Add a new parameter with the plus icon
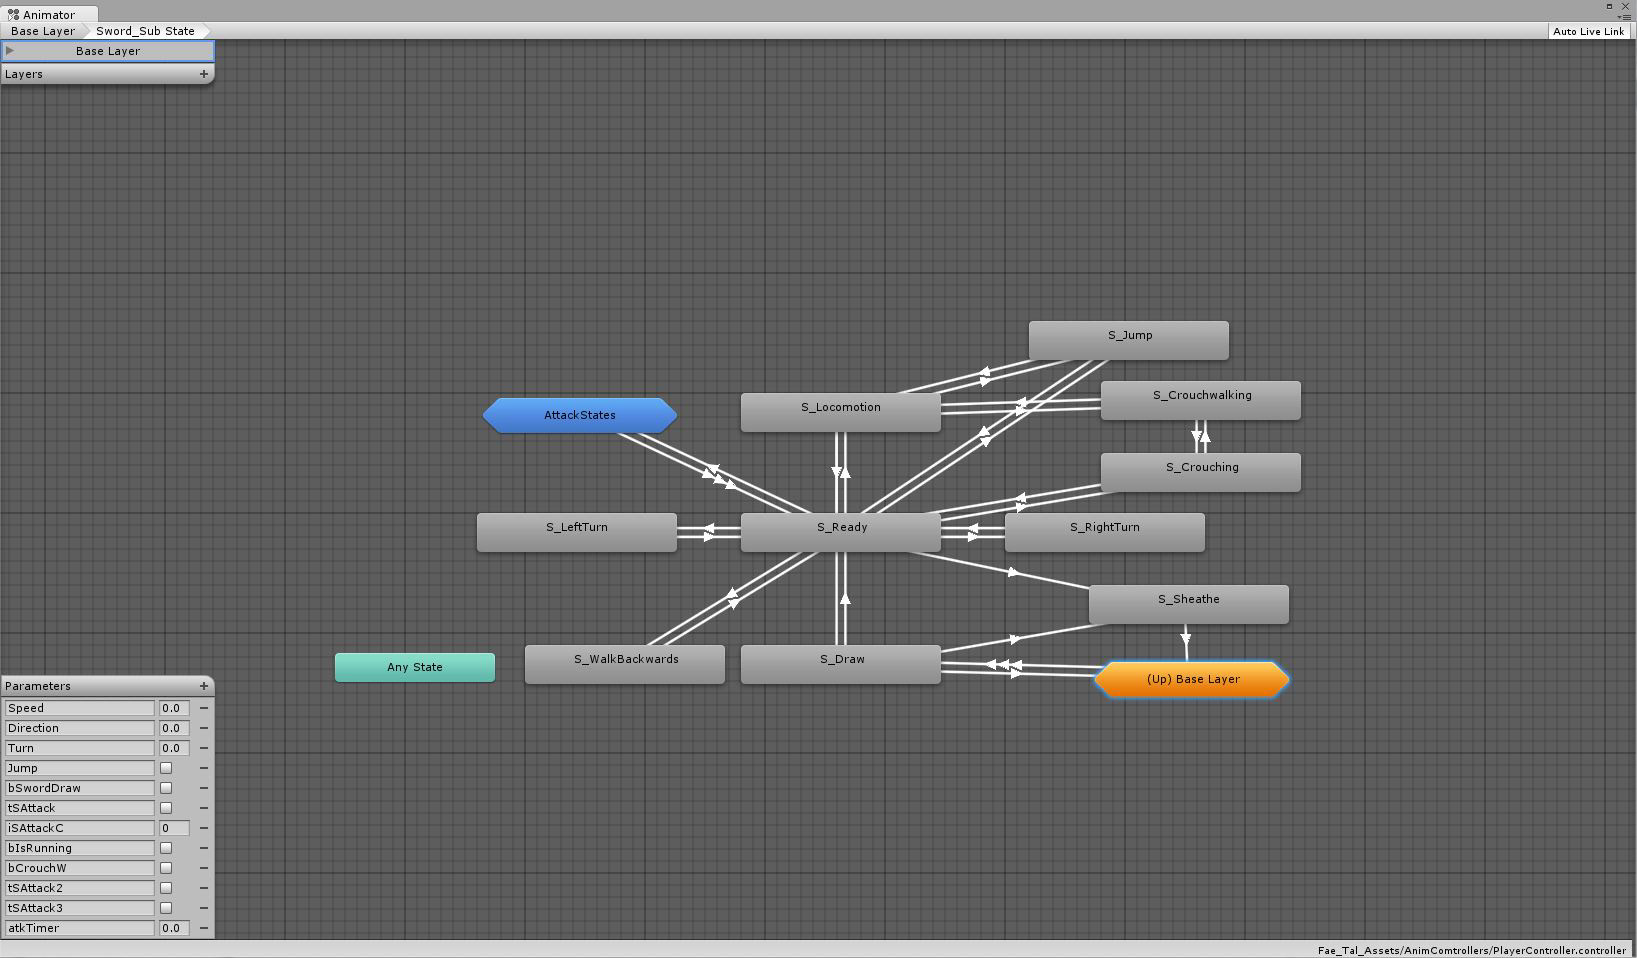1637x958 pixels. [204, 686]
